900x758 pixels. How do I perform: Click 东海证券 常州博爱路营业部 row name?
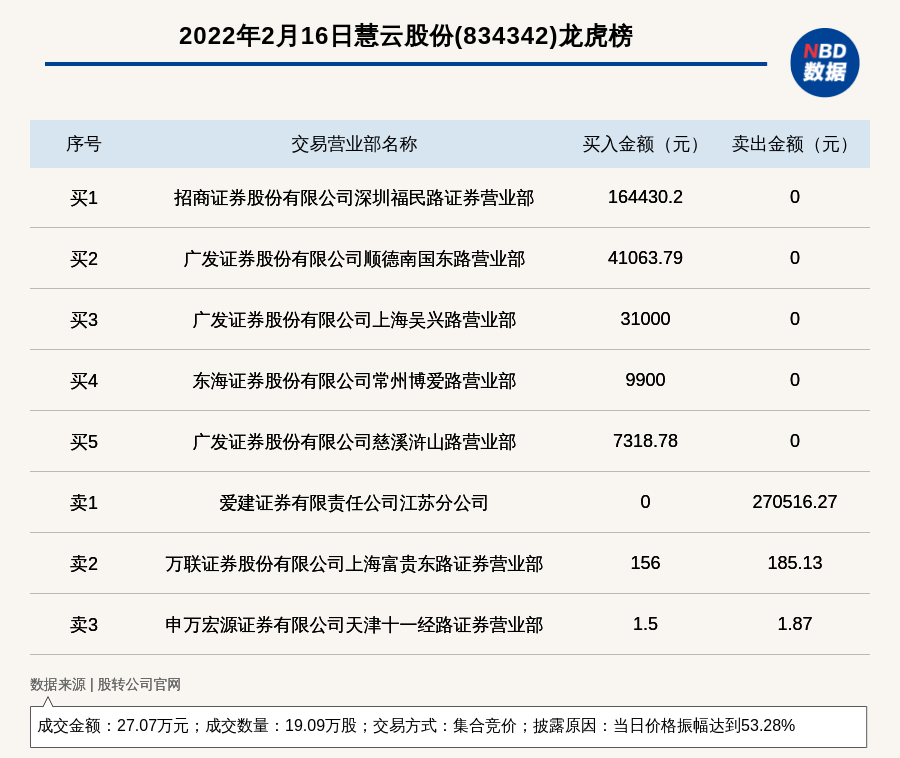pyautogui.click(x=354, y=381)
